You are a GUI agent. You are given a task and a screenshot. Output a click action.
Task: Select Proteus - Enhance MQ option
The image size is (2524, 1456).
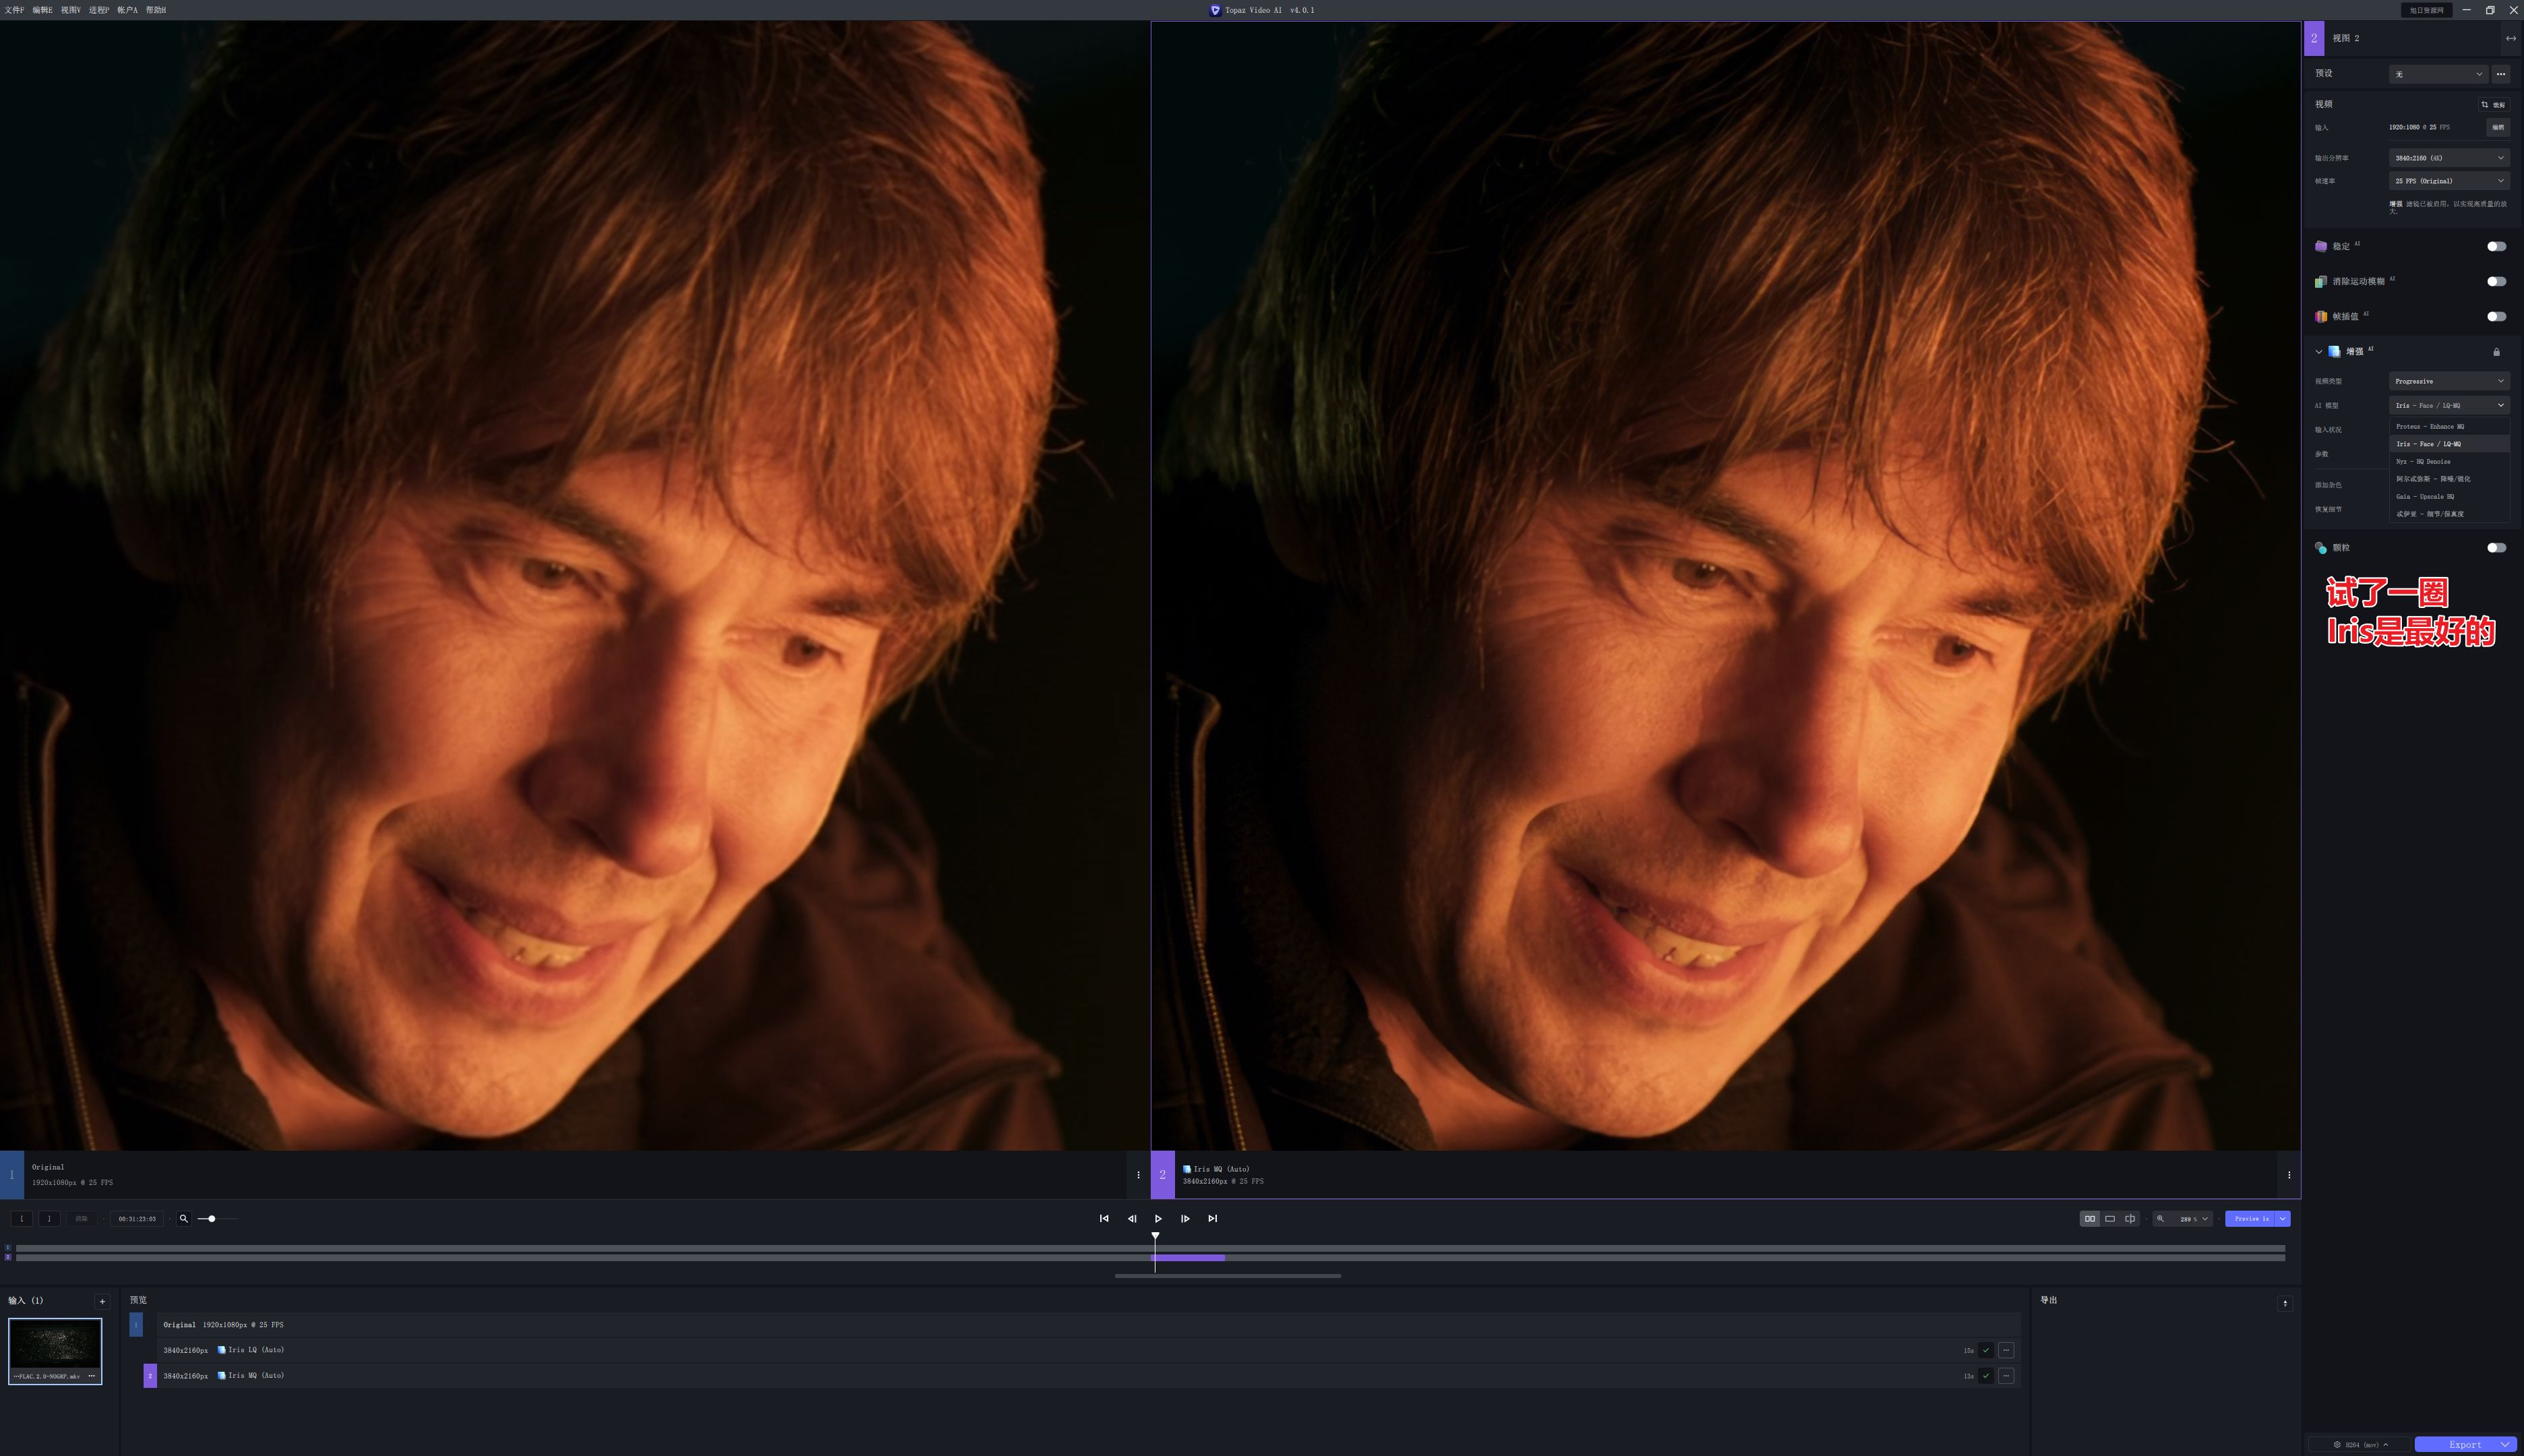click(2430, 427)
